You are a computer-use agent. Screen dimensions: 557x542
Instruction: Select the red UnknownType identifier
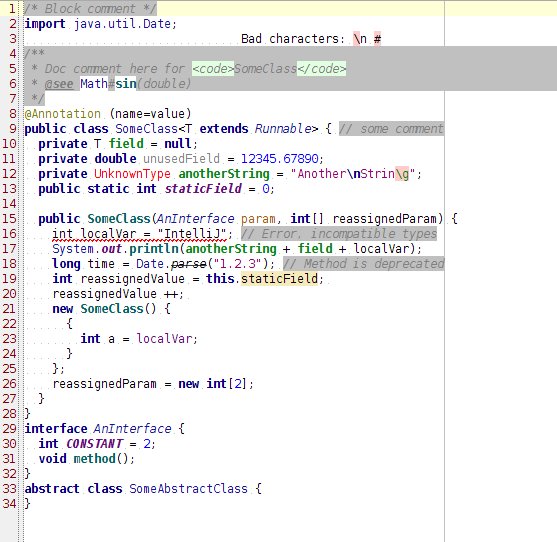click(x=132, y=174)
